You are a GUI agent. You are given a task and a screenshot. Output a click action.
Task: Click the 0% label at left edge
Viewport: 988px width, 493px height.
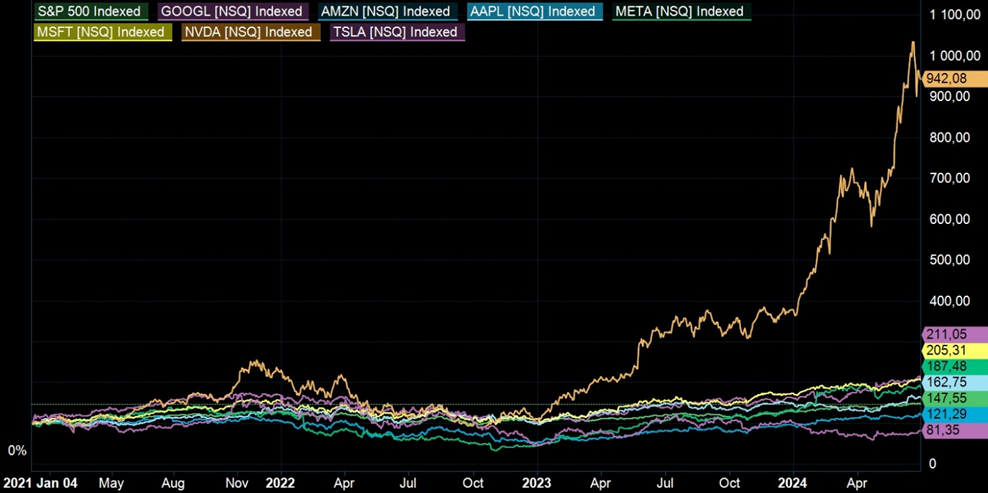17,451
